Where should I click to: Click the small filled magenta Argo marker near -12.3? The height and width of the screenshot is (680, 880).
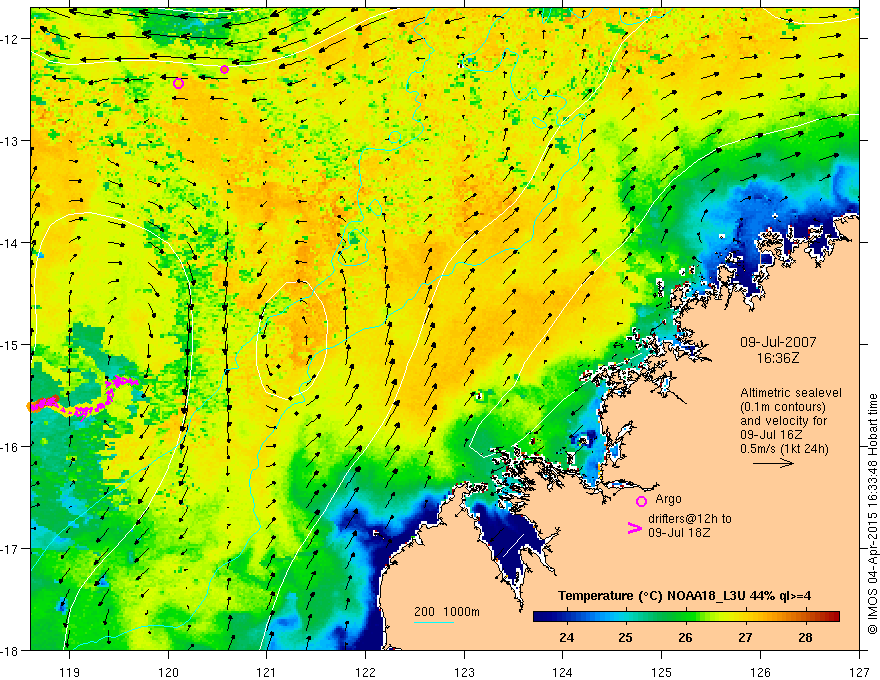224,70
